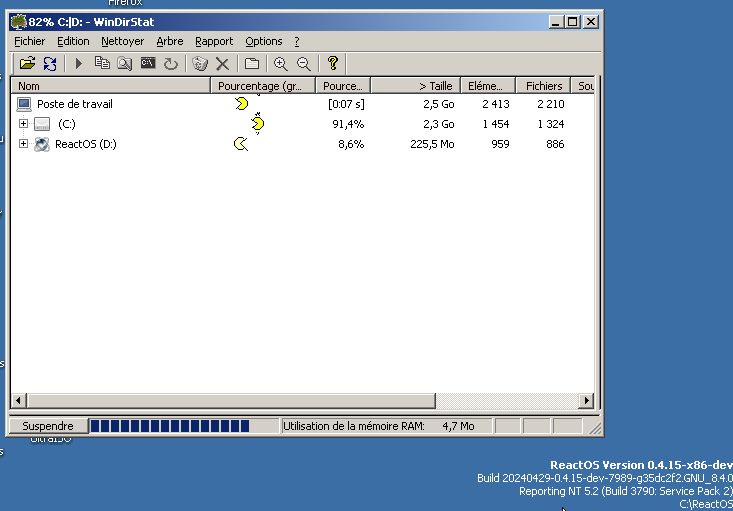Click the scroll right arrow
The height and width of the screenshot is (511, 733).
click(x=586, y=400)
